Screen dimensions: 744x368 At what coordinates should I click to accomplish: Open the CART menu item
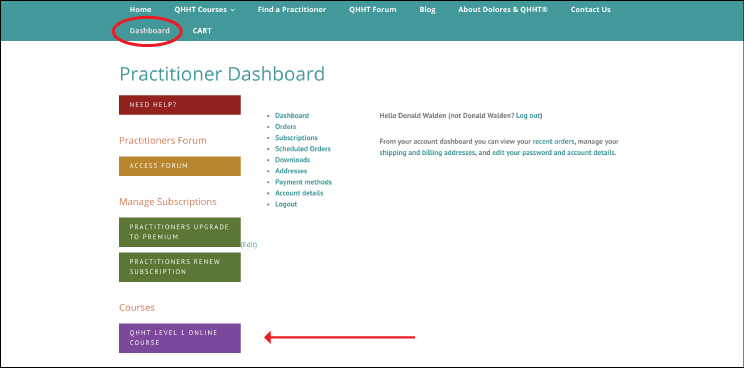coord(202,31)
